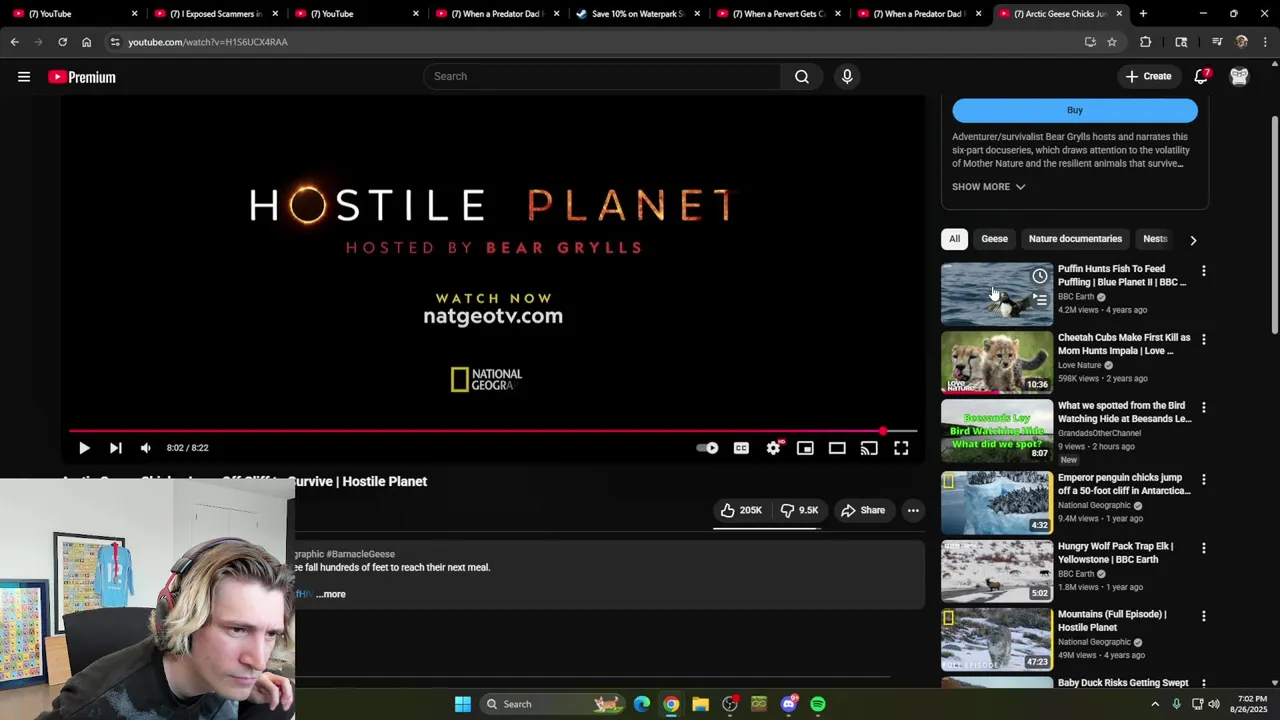Show hidden system tray icons
The height and width of the screenshot is (720, 1280).
click(x=1155, y=704)
